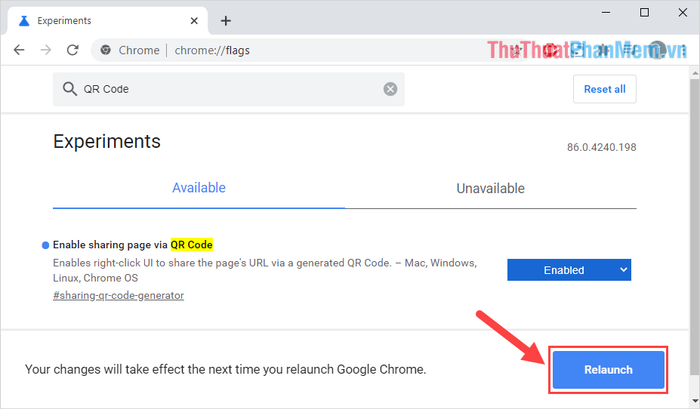Click version number 86.0.4240.198
The image size is (700, 409).
click(601, 147)
